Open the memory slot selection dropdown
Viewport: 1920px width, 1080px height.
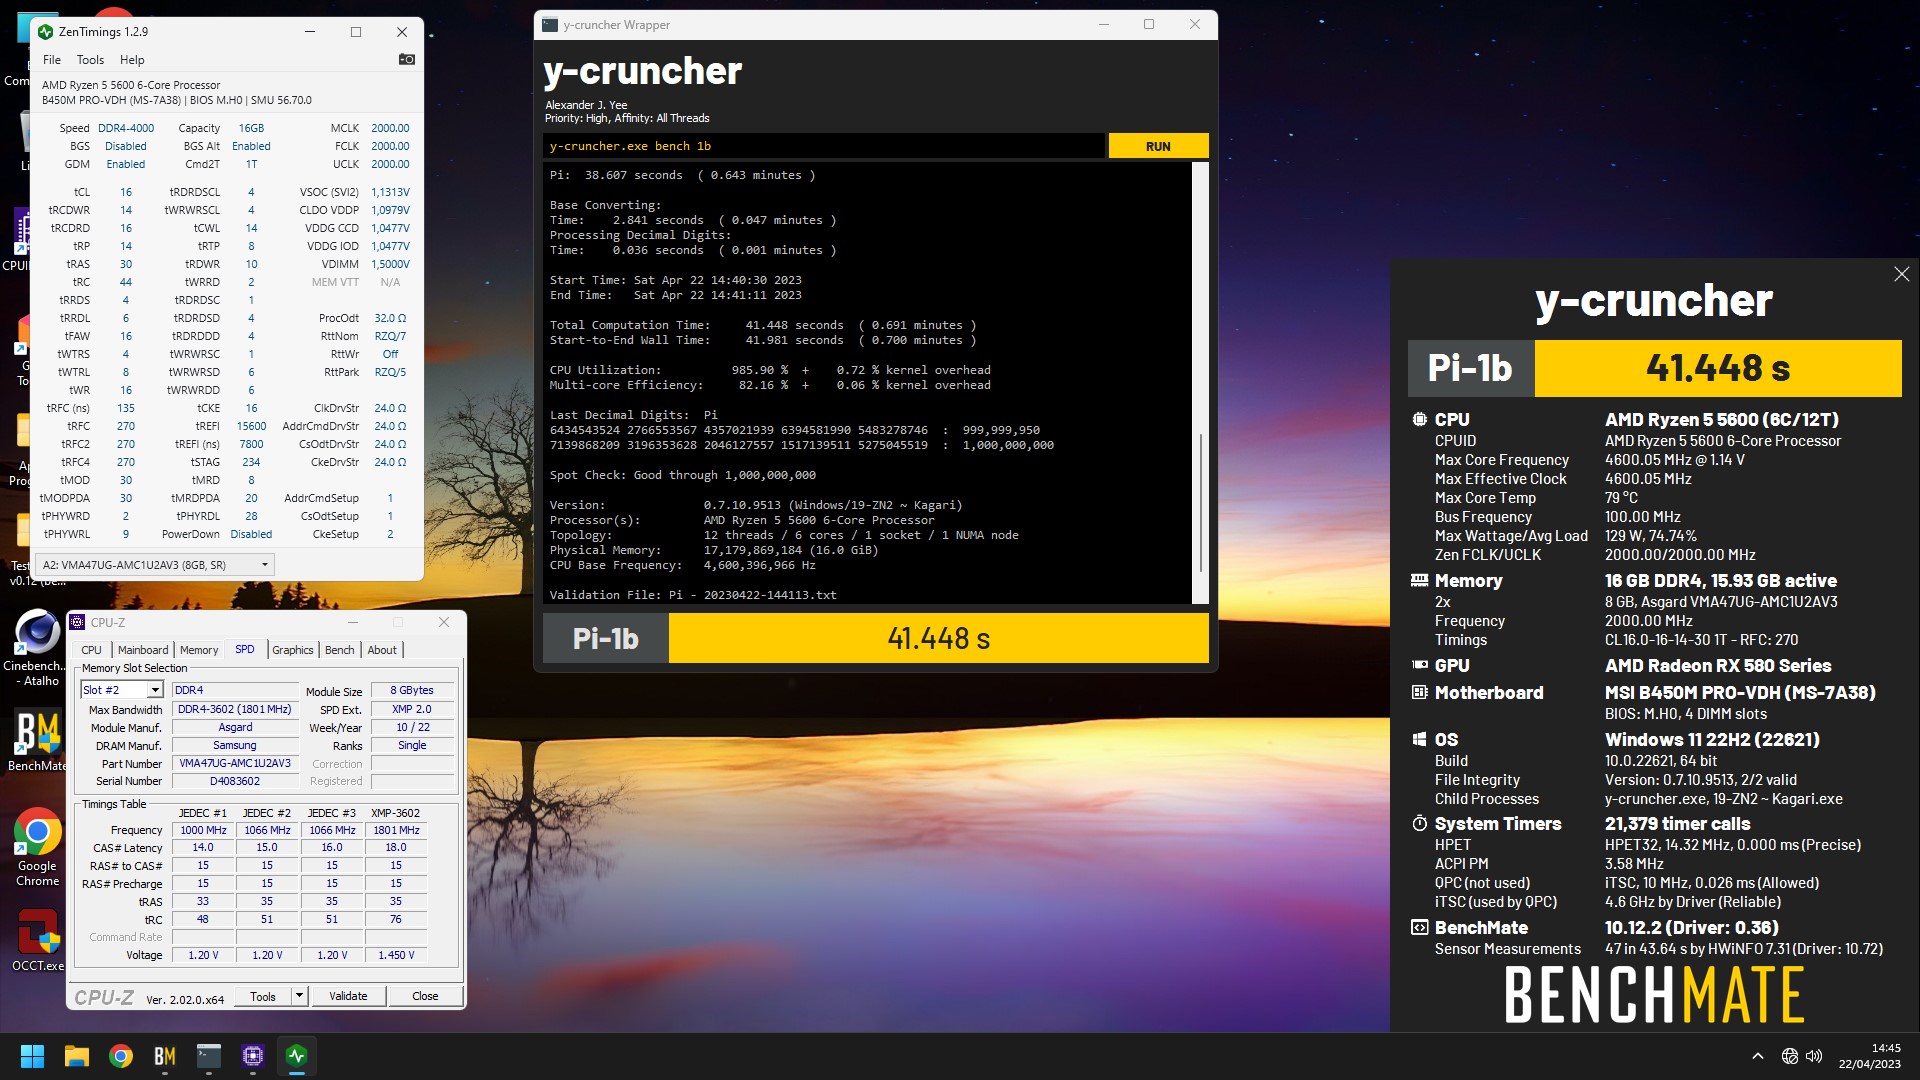point(122,690)
